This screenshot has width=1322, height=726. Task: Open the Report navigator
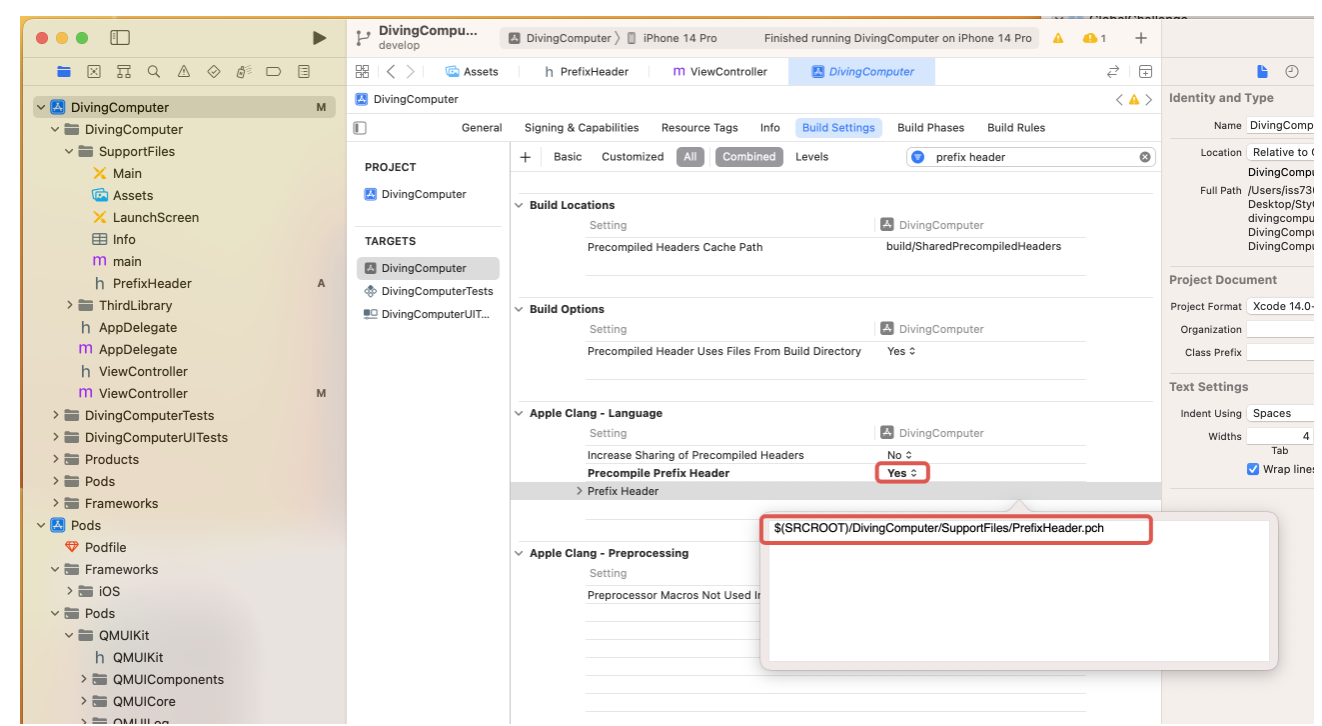pos(304,72)
